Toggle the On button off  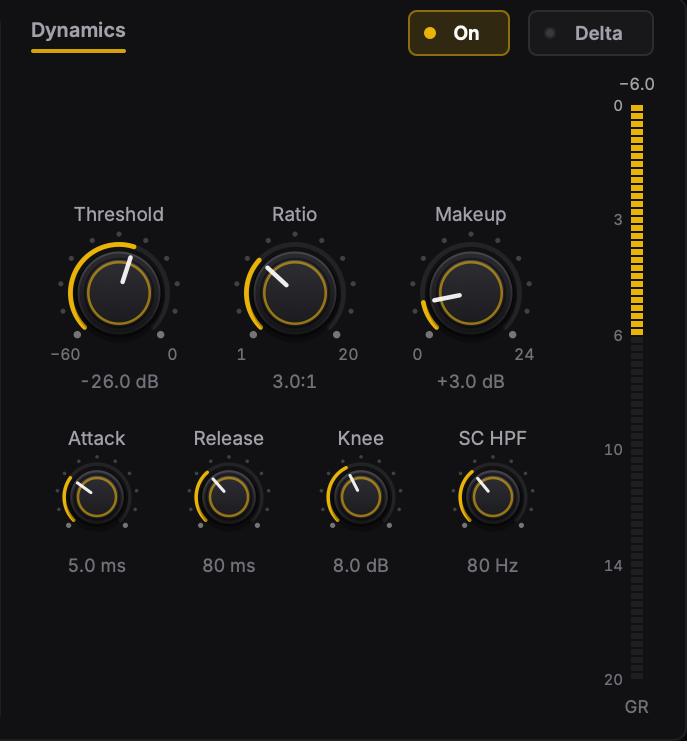click(459, 33)
